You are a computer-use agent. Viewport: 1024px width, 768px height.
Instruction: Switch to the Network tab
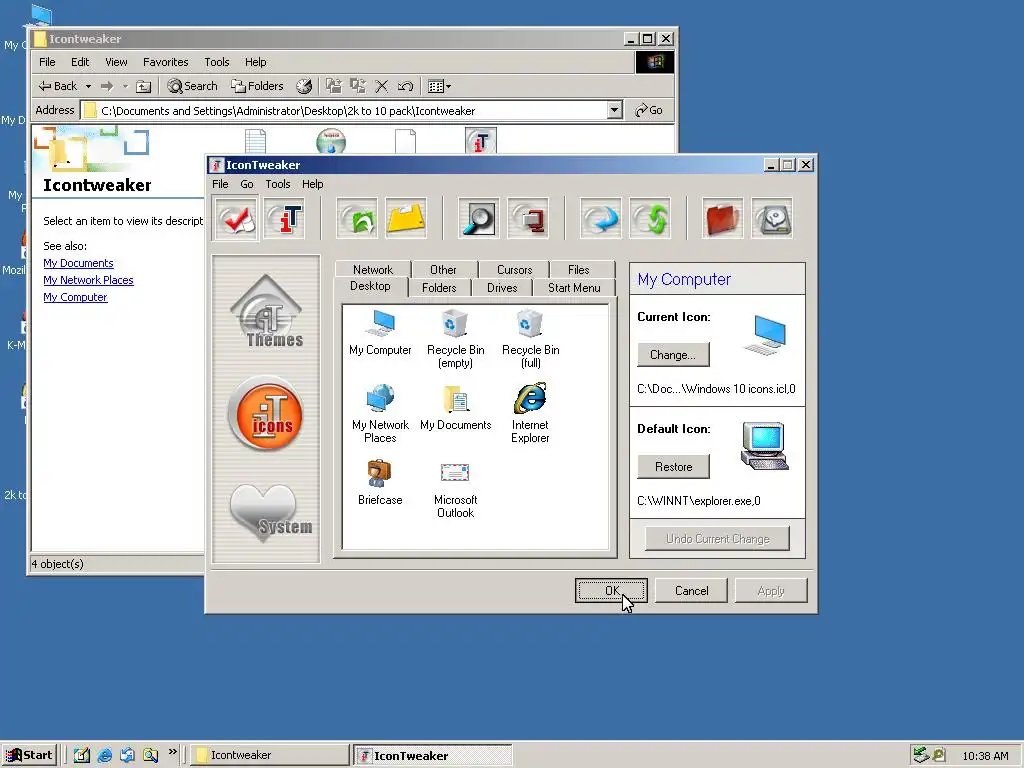[373, 270]
